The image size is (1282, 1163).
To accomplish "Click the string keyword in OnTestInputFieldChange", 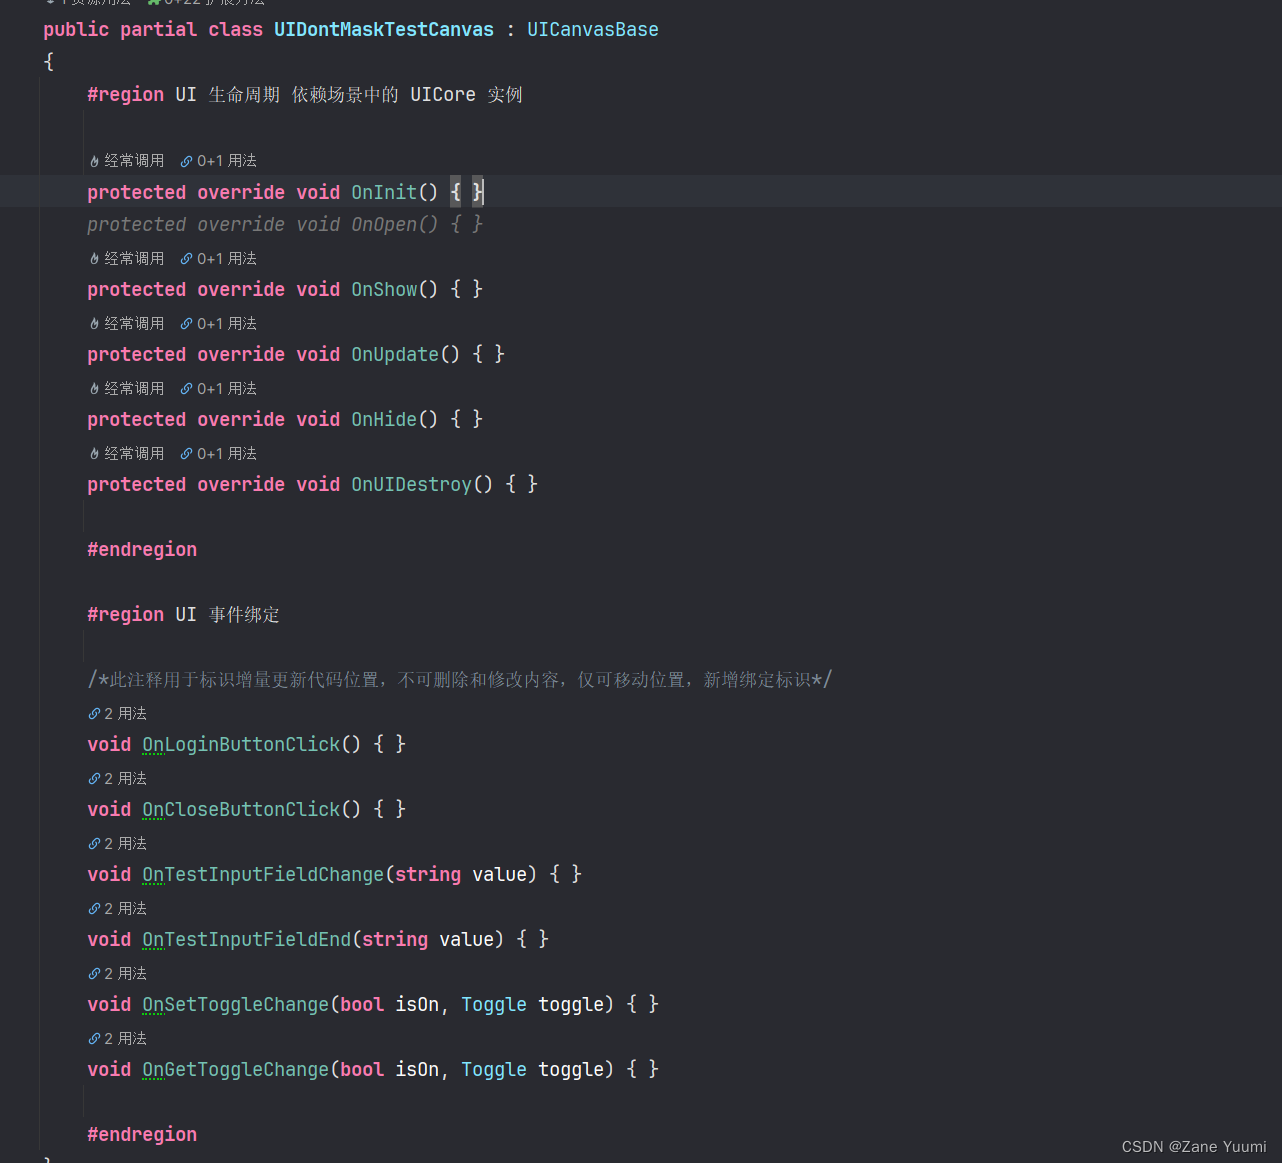I will click(428, 875).
